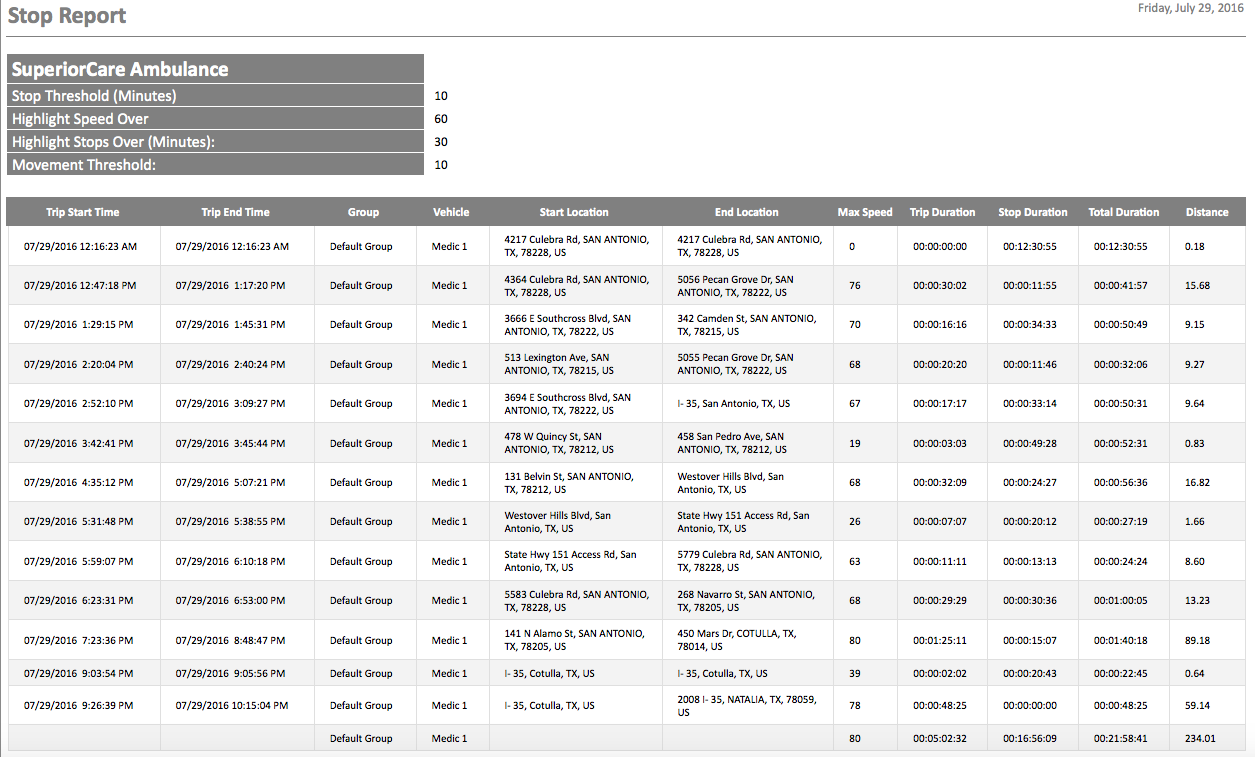The height and width of the screenshot is (757, 1255).
Task: Click the total distance 234.01
Action: point(1200,738)
